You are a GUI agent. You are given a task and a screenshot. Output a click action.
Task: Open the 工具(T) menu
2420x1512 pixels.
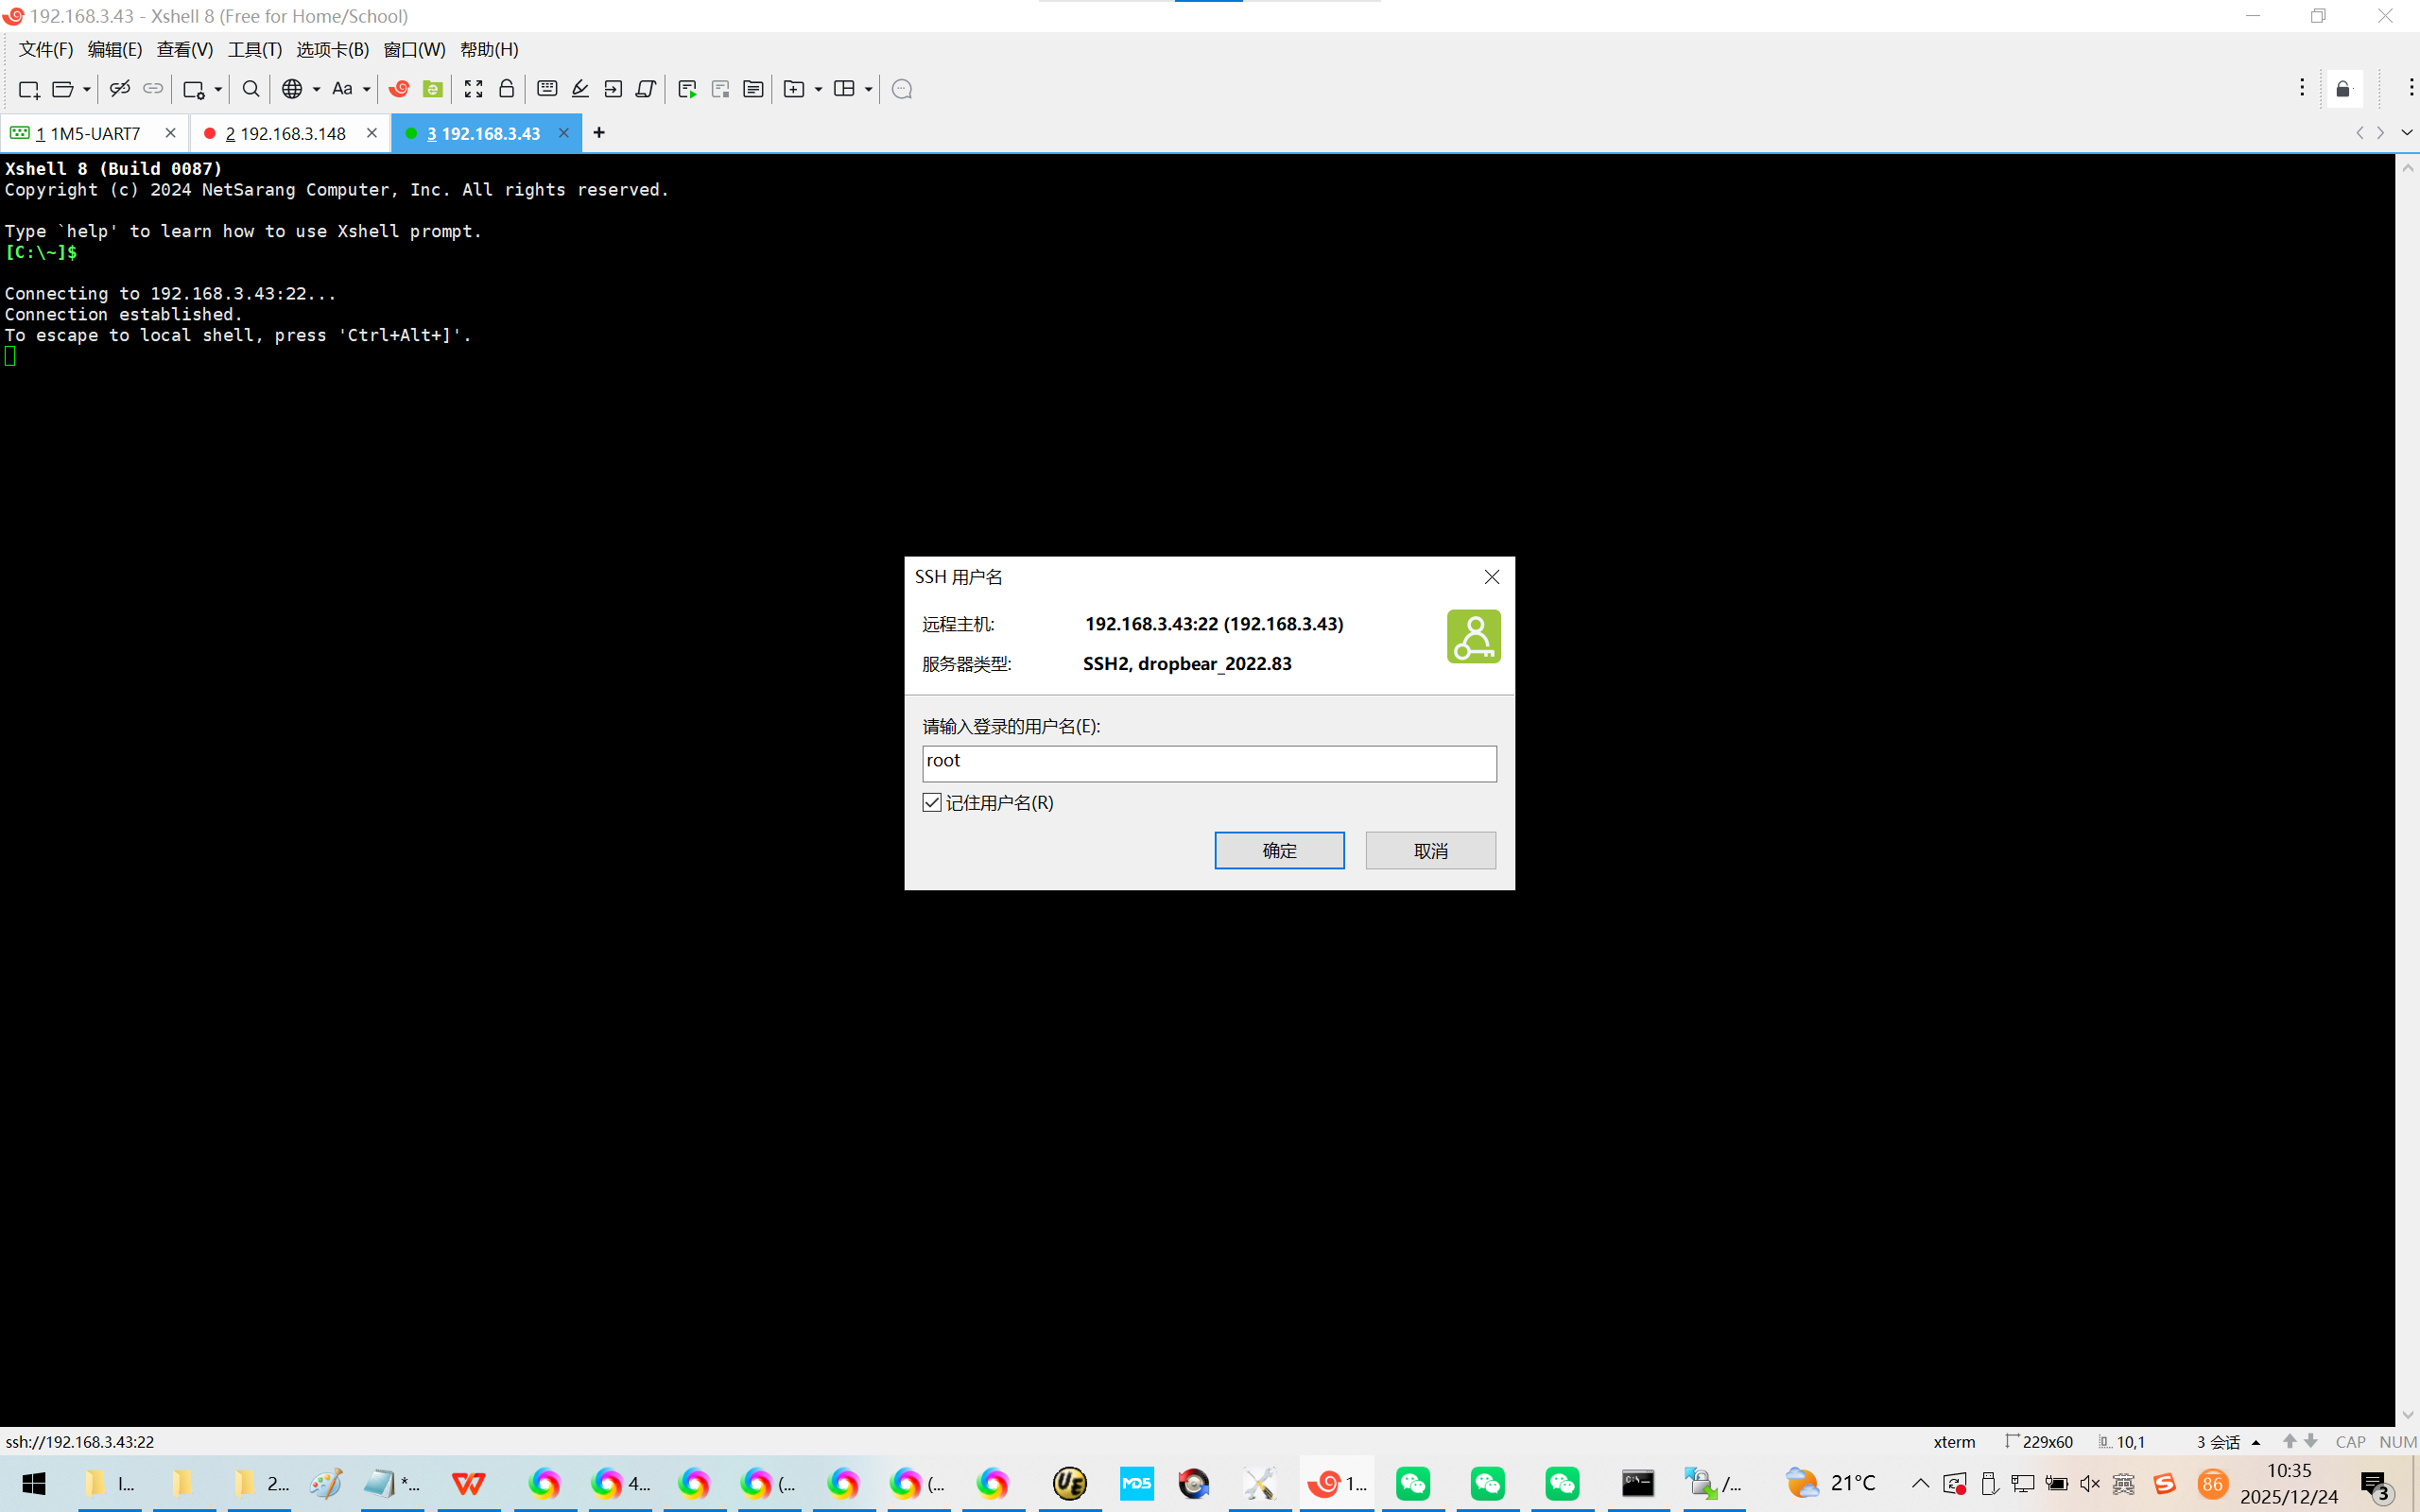pyautogui.click(x=254, y=49)
